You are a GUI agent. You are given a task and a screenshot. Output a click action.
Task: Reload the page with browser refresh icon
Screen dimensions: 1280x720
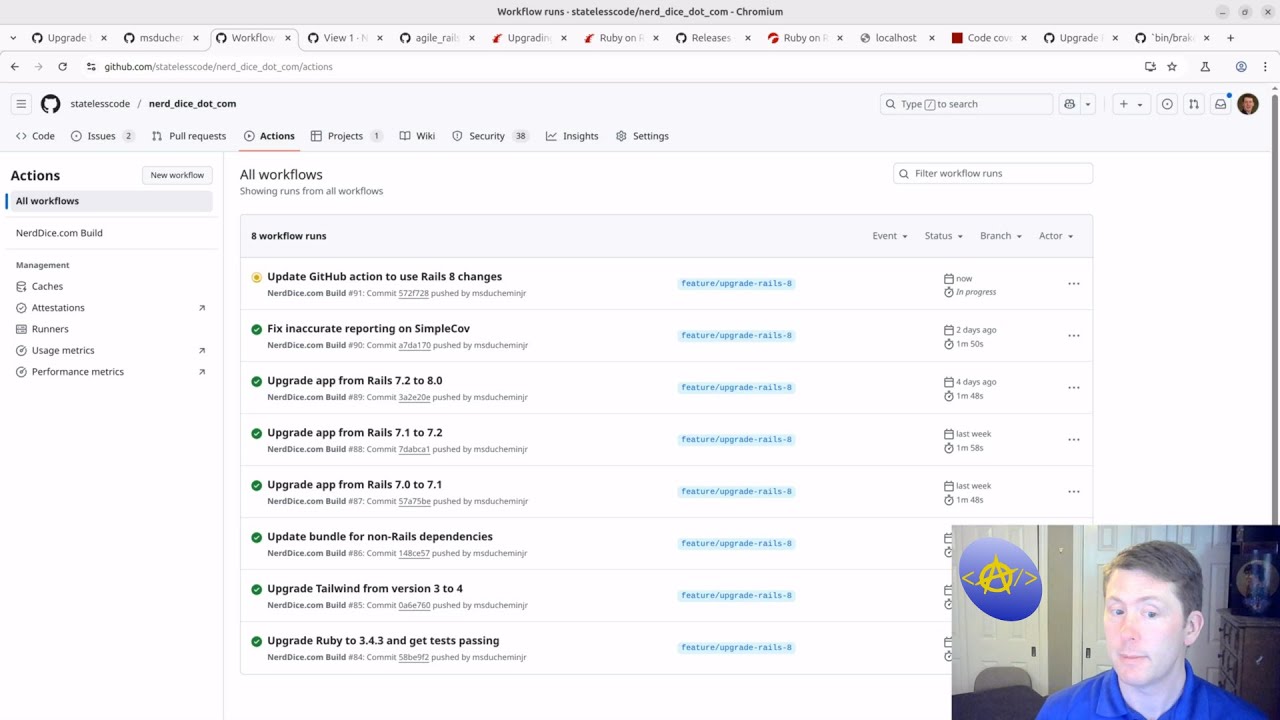(62, 67)
